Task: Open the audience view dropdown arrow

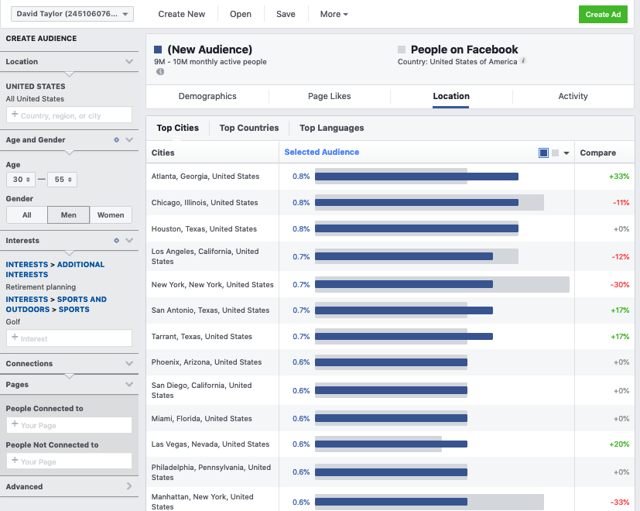Action: [x=566, y=153]
